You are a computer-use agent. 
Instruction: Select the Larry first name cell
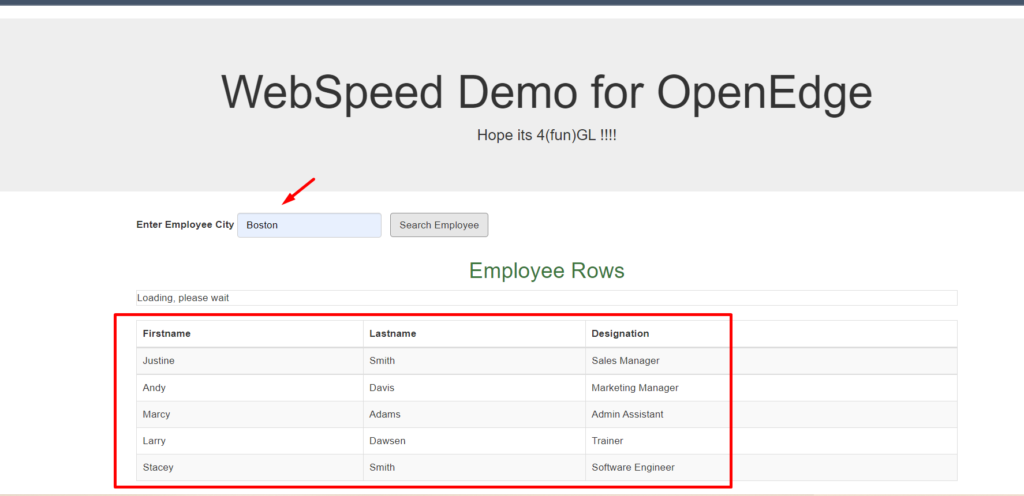(155, 441)
